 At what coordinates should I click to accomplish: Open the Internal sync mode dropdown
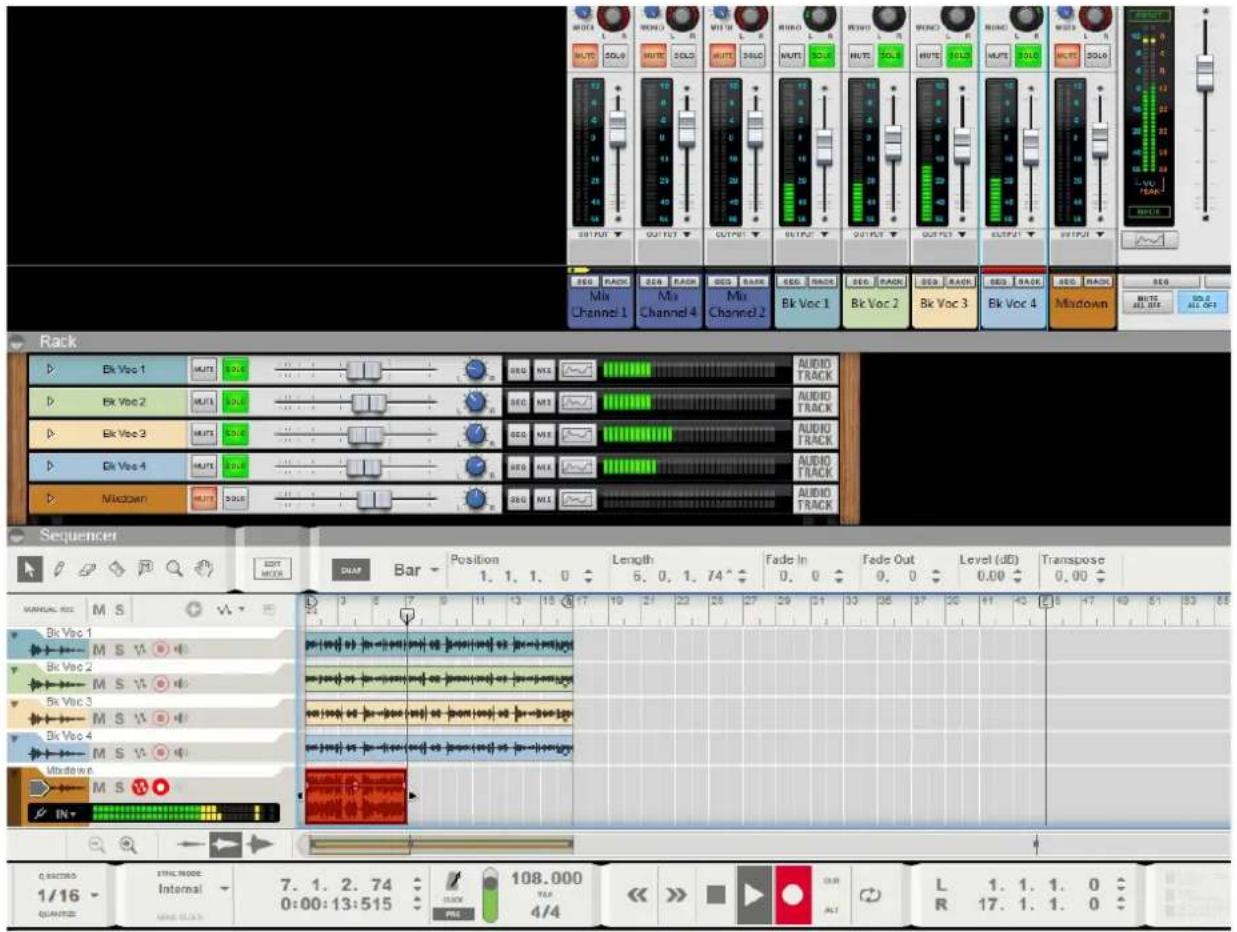[193, 888]
